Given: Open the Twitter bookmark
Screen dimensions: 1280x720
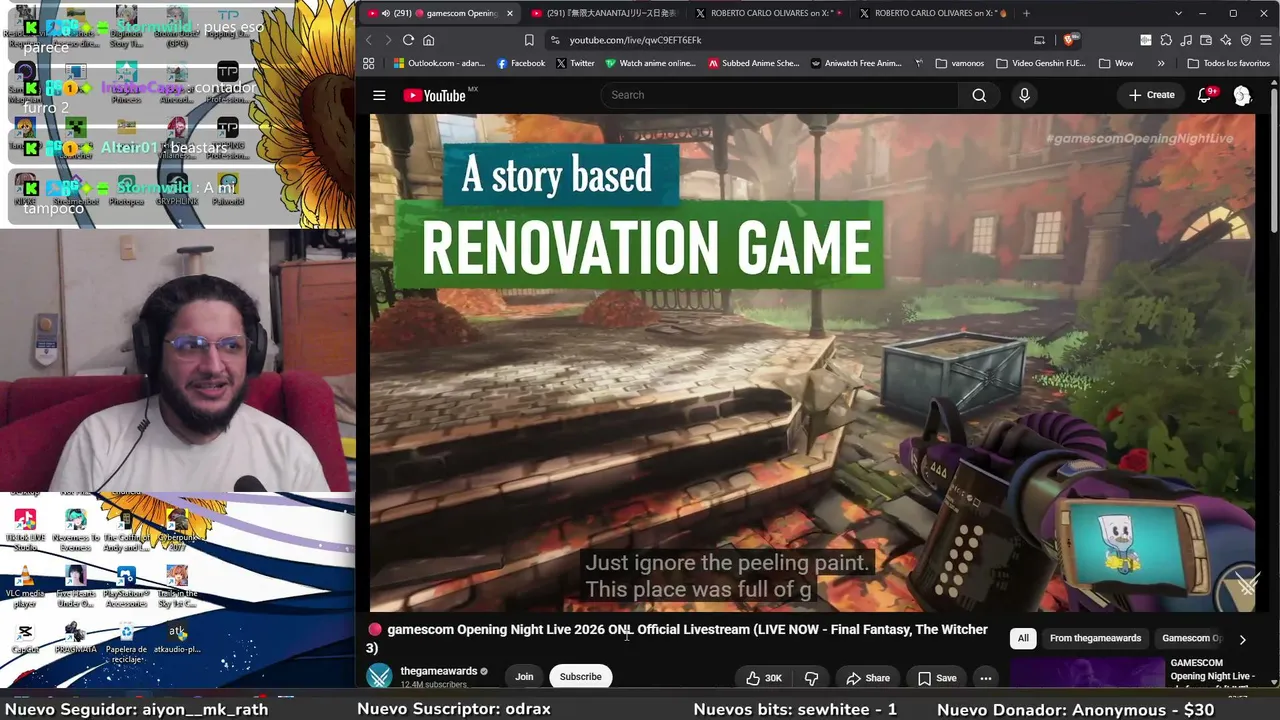Looking at the screenshot, I should [x=575, y=63].
